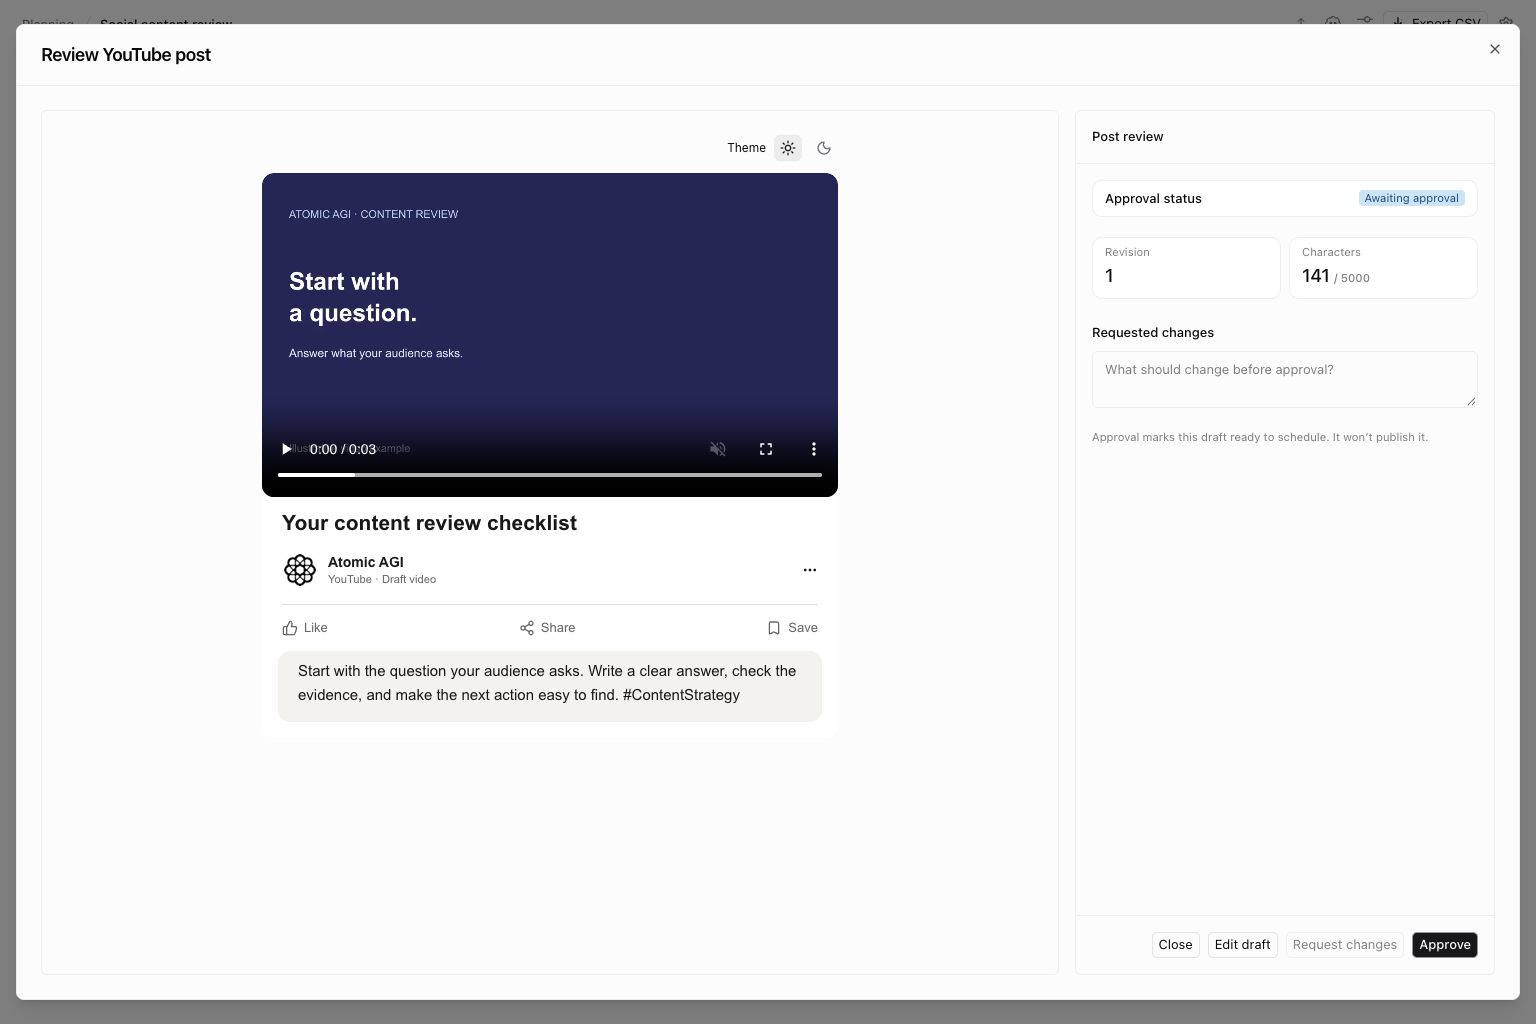The image size is (1536, 1024).
Task: Click the Edit draft button
Action: (1243, 945)
